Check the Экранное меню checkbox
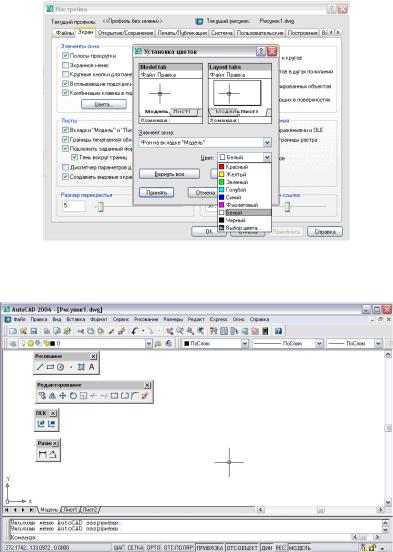 coord(65,65)
